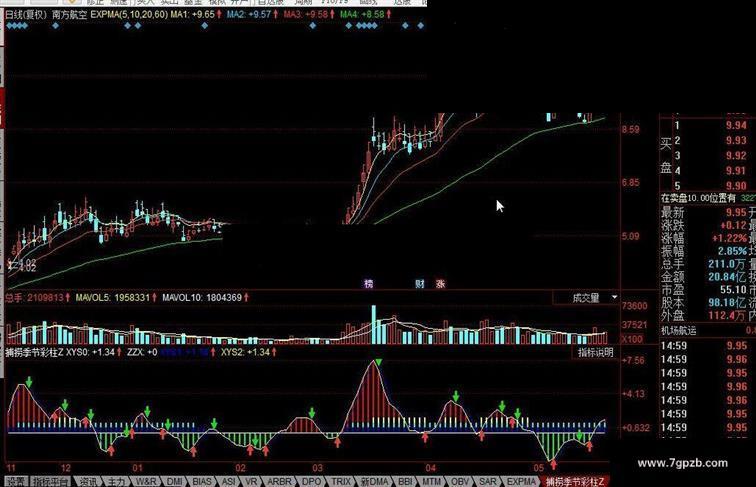Select the EXPMA indicator tab
The height and width of the screenshot is (487, 756).
tap(521, 481)
